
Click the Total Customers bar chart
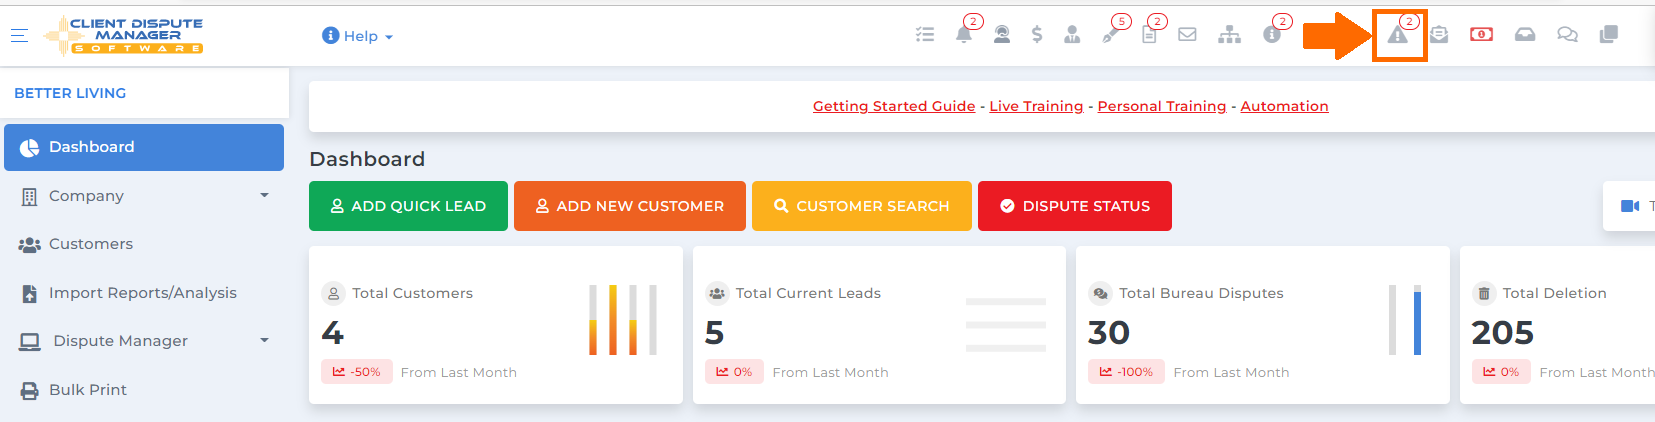(623, 320)
